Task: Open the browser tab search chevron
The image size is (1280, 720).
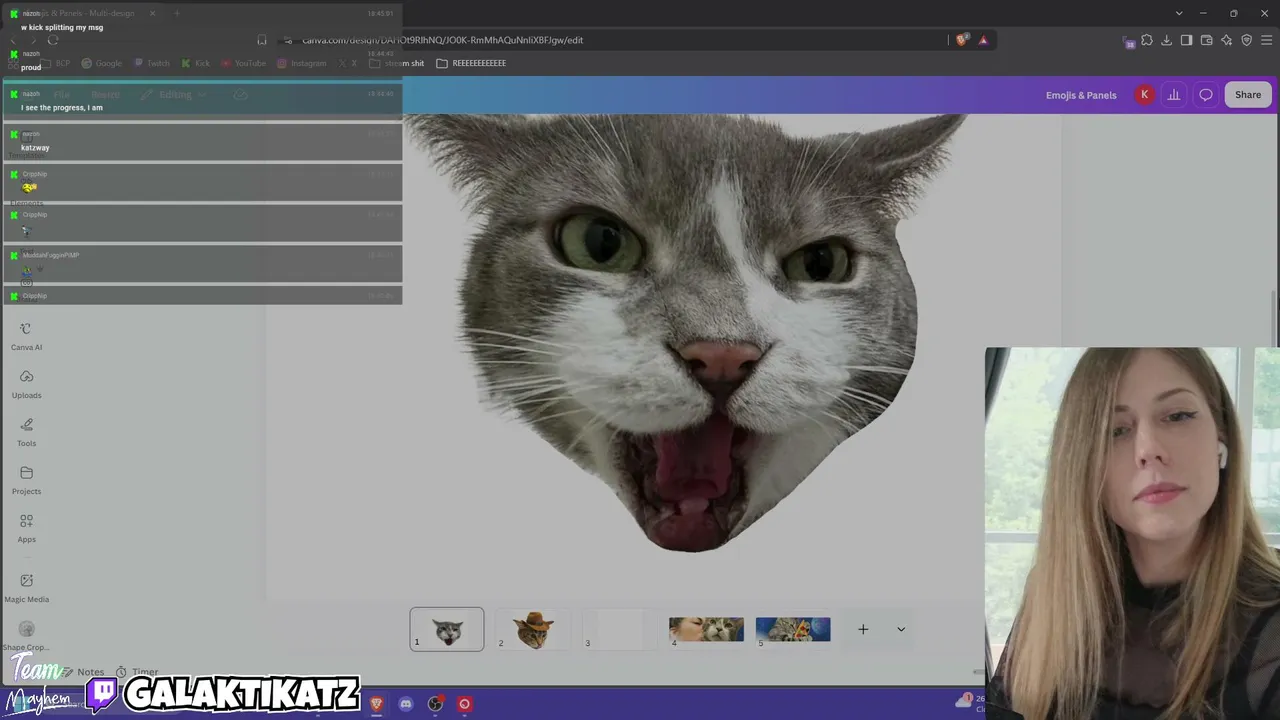Action: pyautogui.click(x=1179, y=13)
